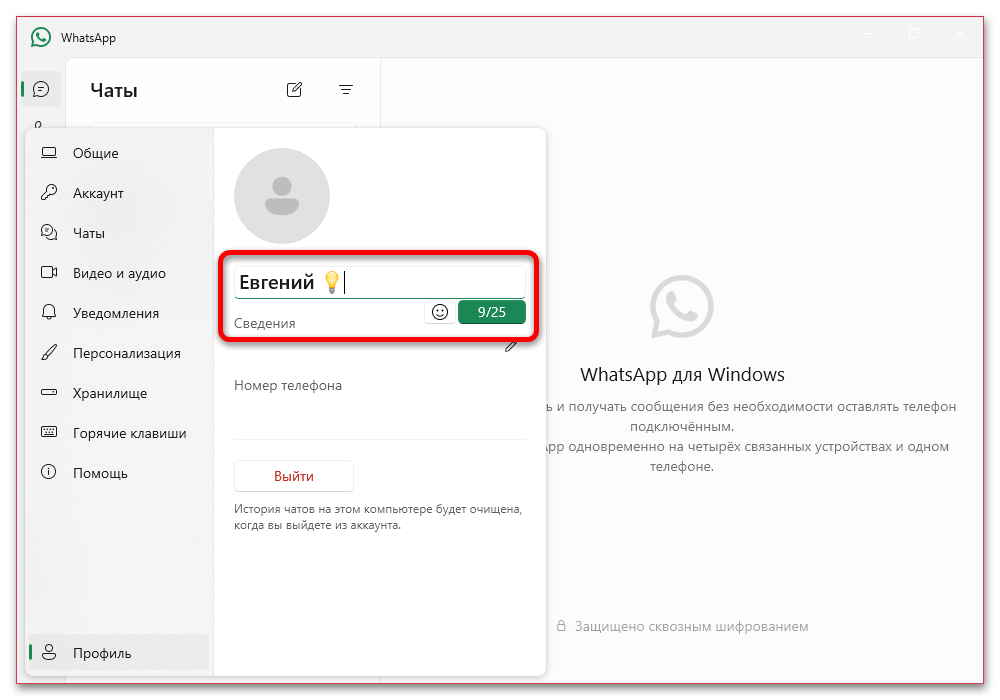
Task: Start a new chat with the compose icon
Action: [294, 90]
